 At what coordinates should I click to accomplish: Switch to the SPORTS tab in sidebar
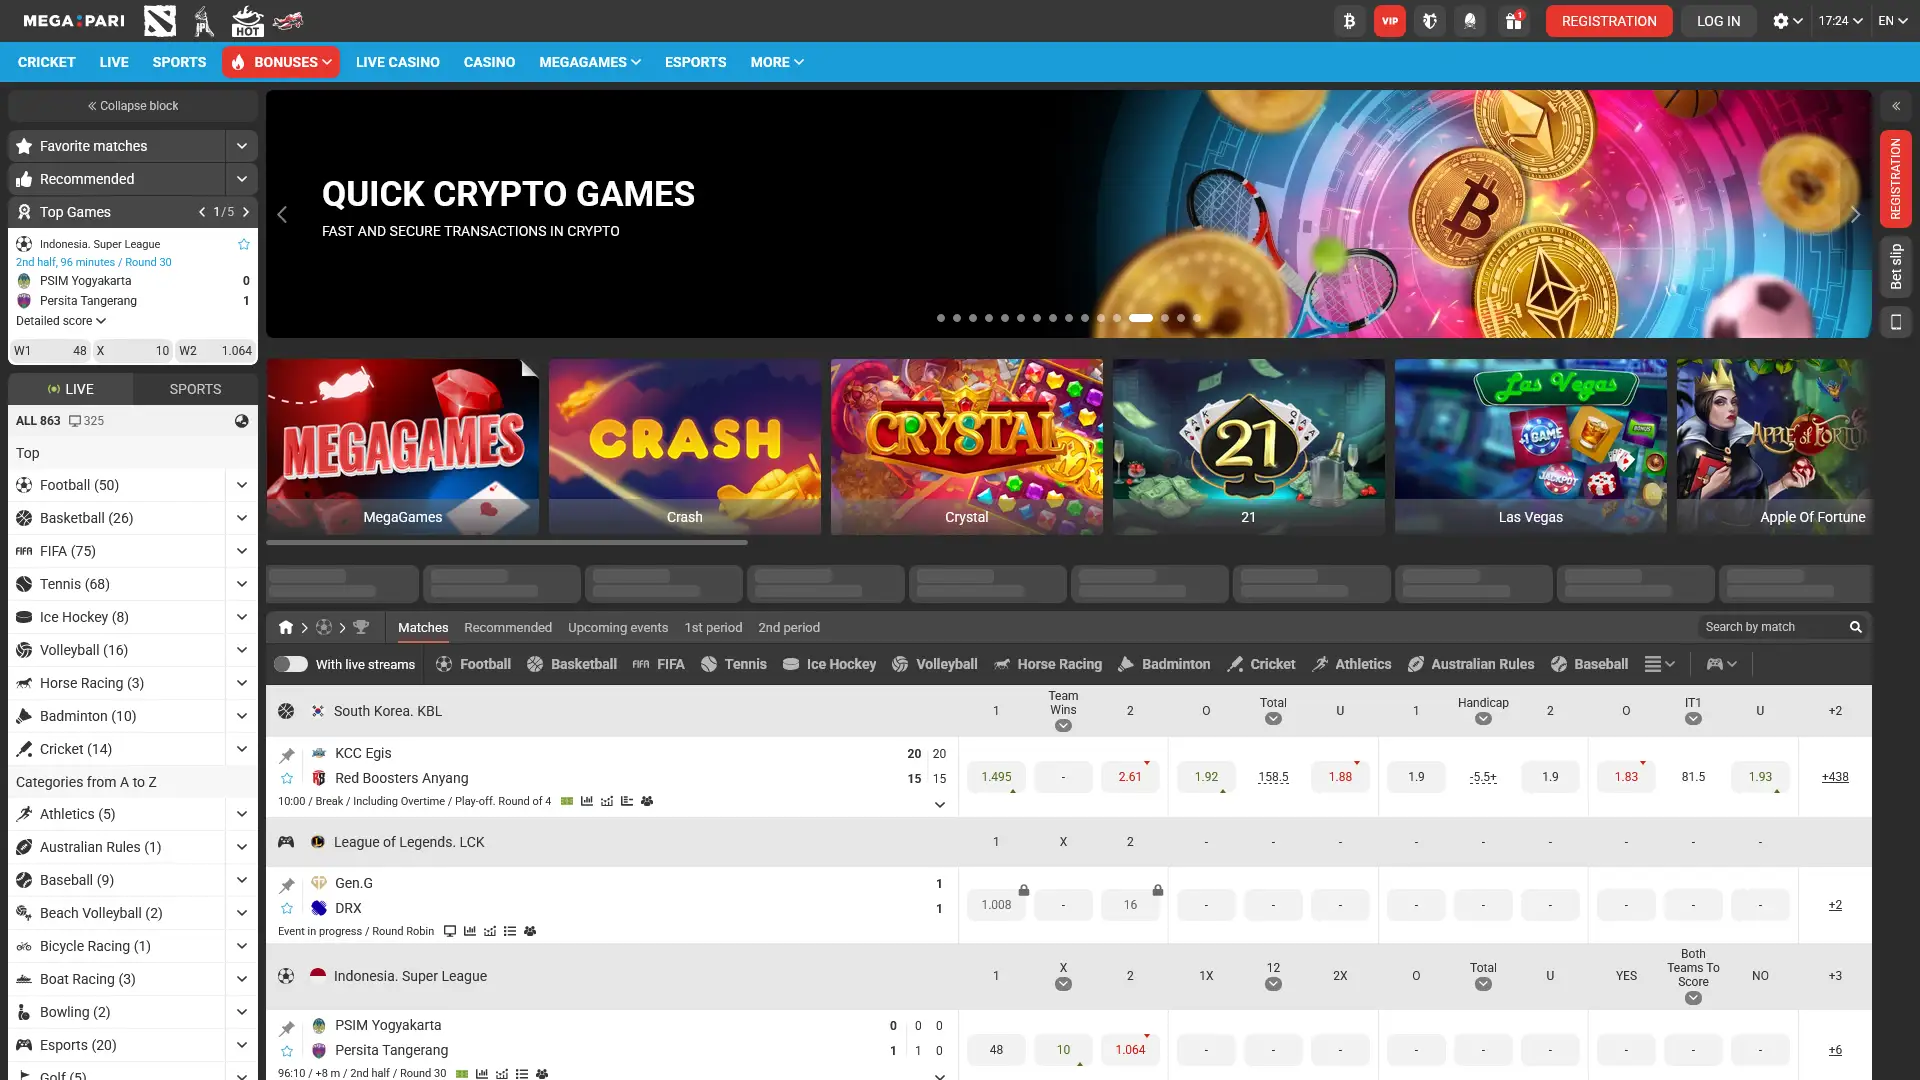point(195,389)
